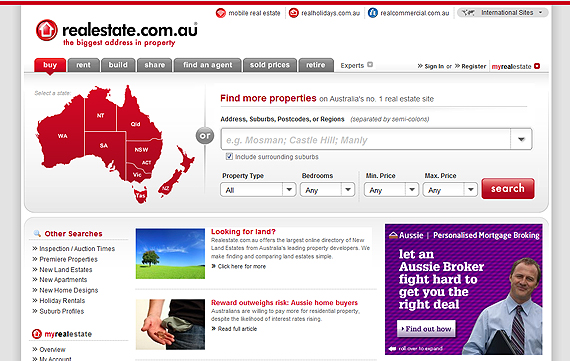
Task: Click the realestate.com.au red house logo
Action: 47,30
